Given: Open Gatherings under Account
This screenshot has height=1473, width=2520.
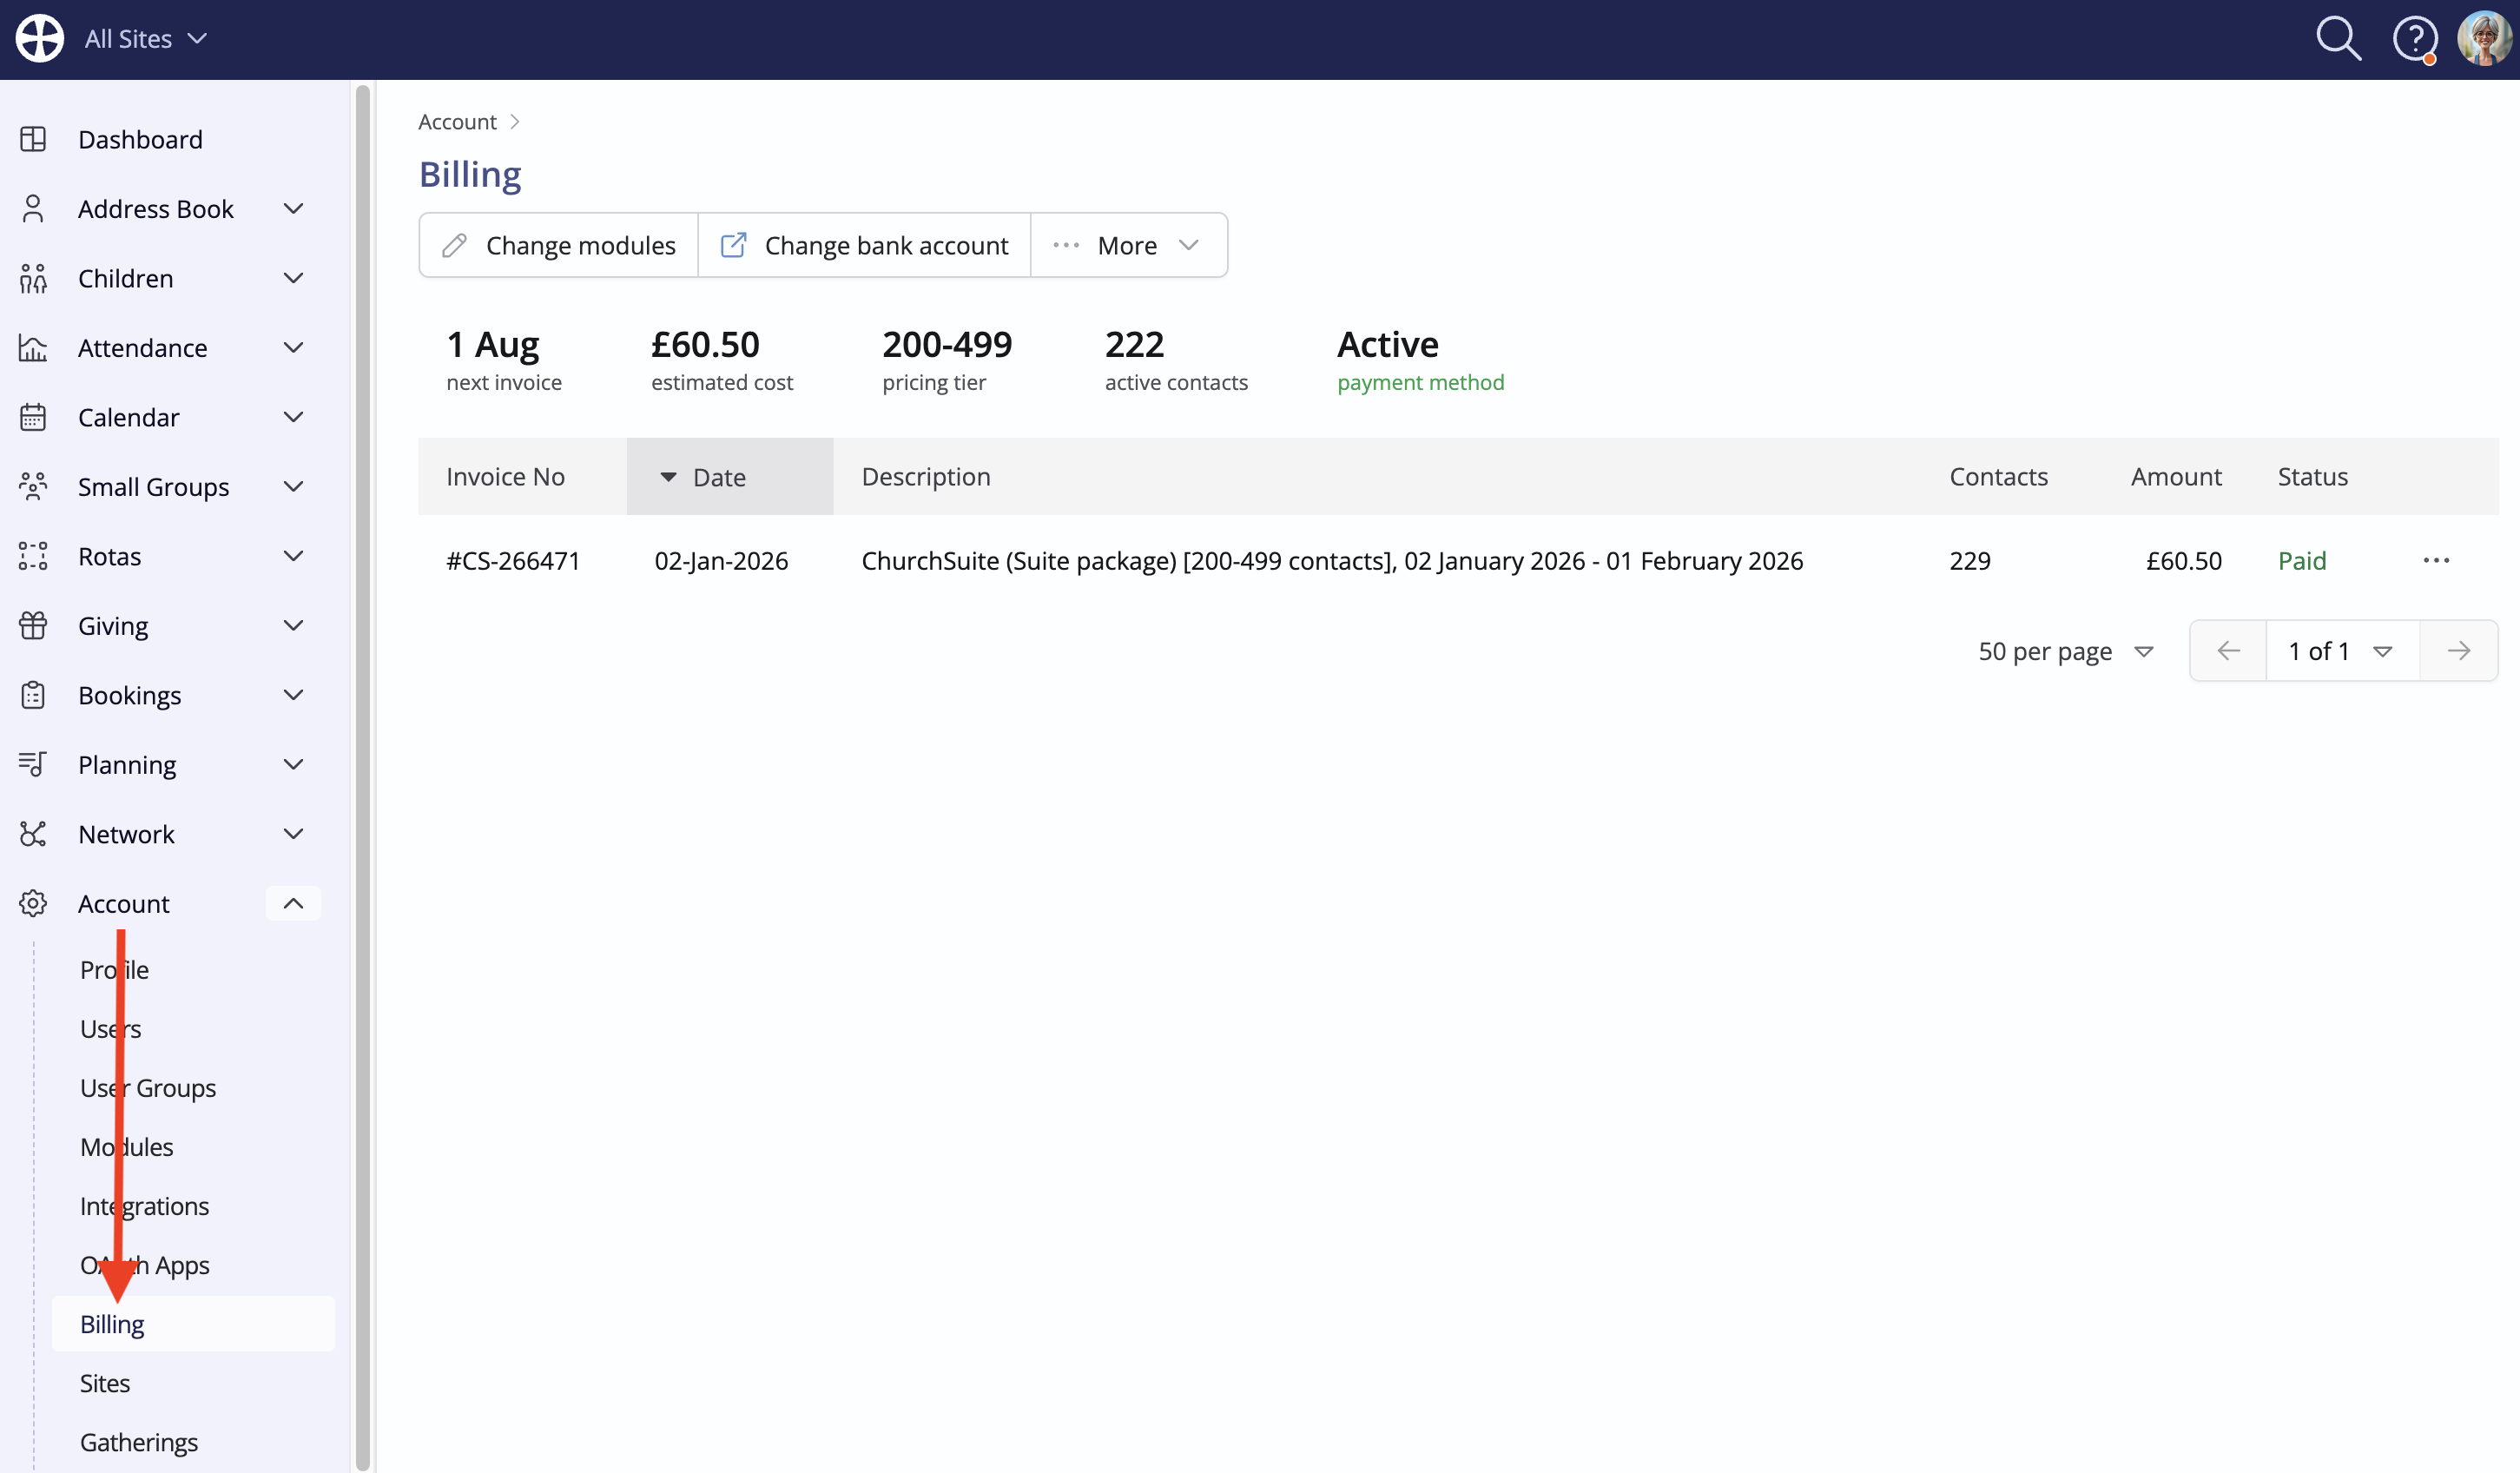Looking at the screenshot, I should click(139, 1442).
